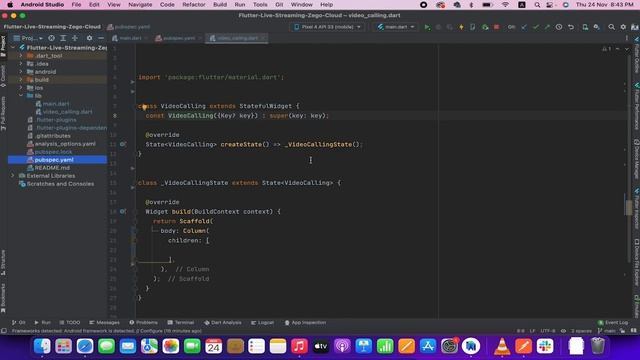The height and width of the screenshot is (360, 640).
Task: Select opened file target icon in Project panel
Action: [x=51, y=38]
